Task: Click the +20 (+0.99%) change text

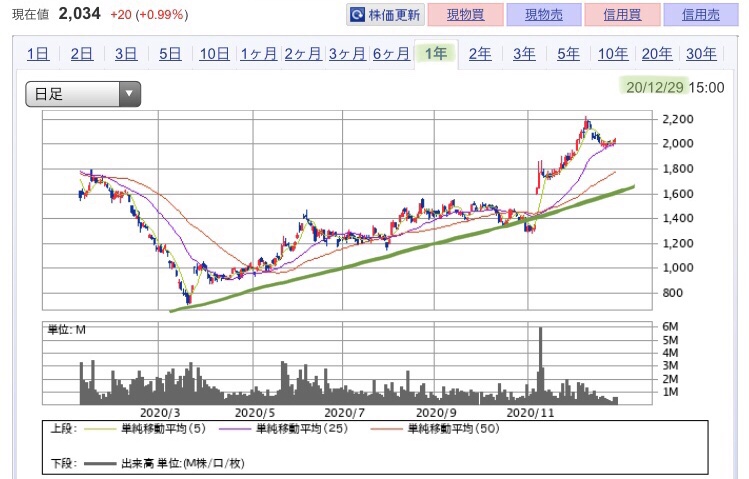Action: [149, 15]
